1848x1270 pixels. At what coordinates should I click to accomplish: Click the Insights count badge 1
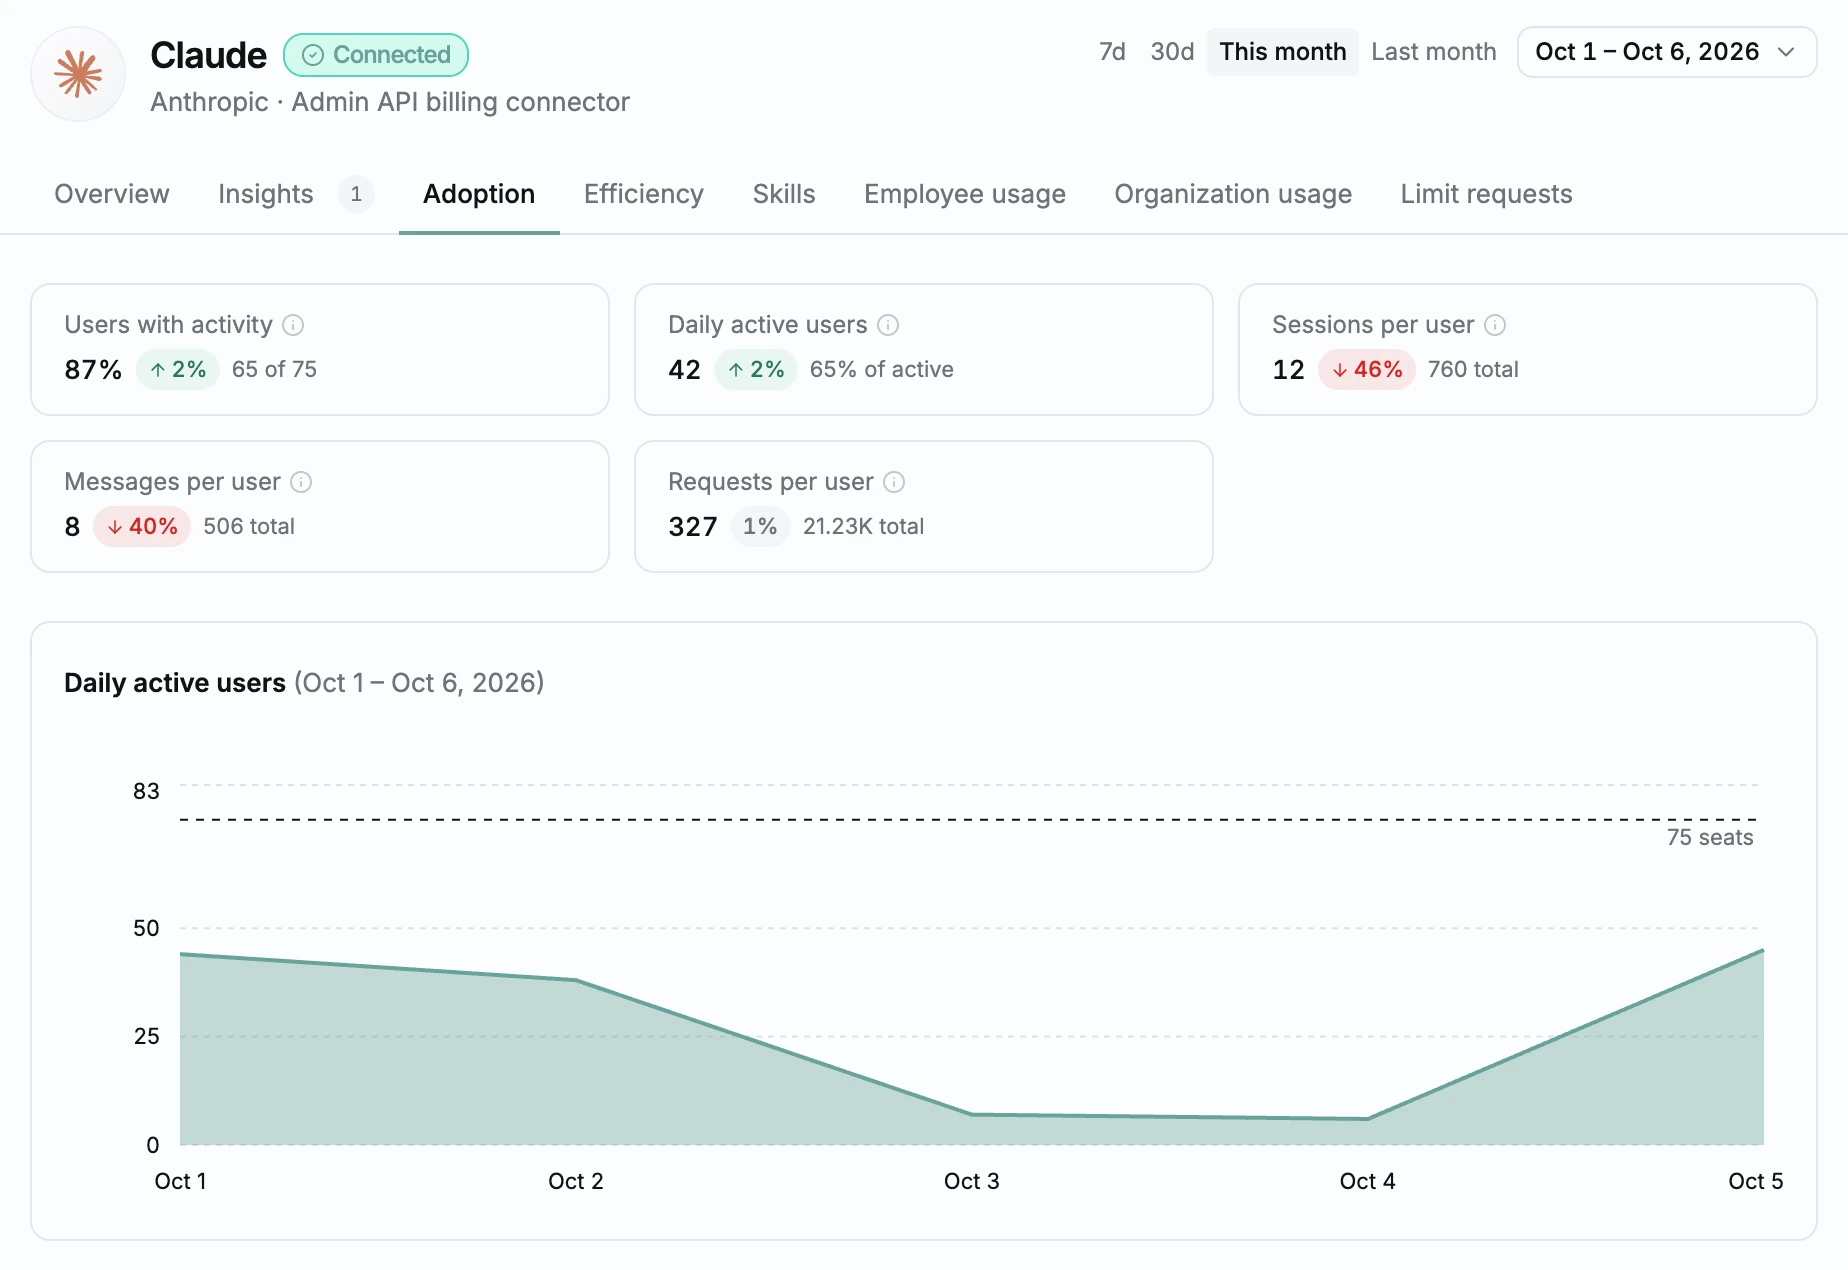click(x=356, y=194)
